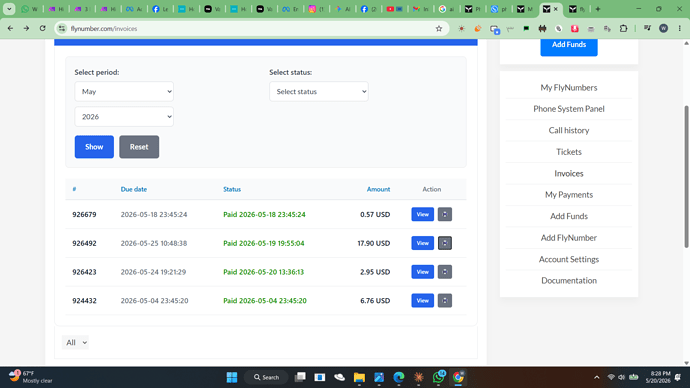The width and height of the screenshot is (690, 388).
Task: Sort by Amount column header
Action: coord(378,189)
